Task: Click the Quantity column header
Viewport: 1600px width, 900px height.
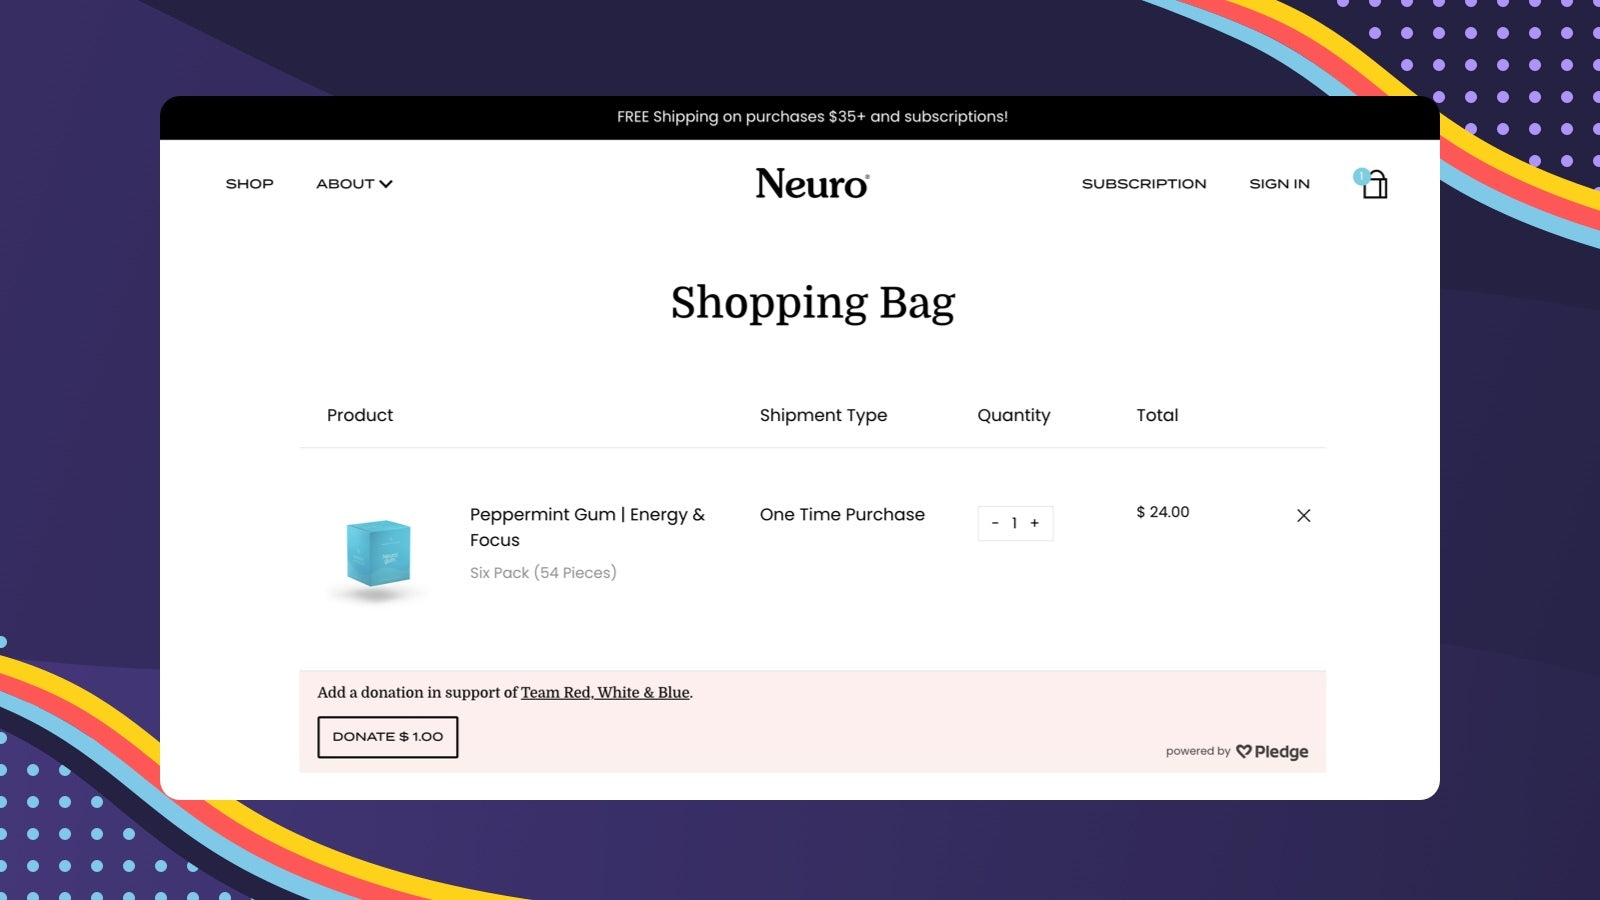Action: [1014, 415]
